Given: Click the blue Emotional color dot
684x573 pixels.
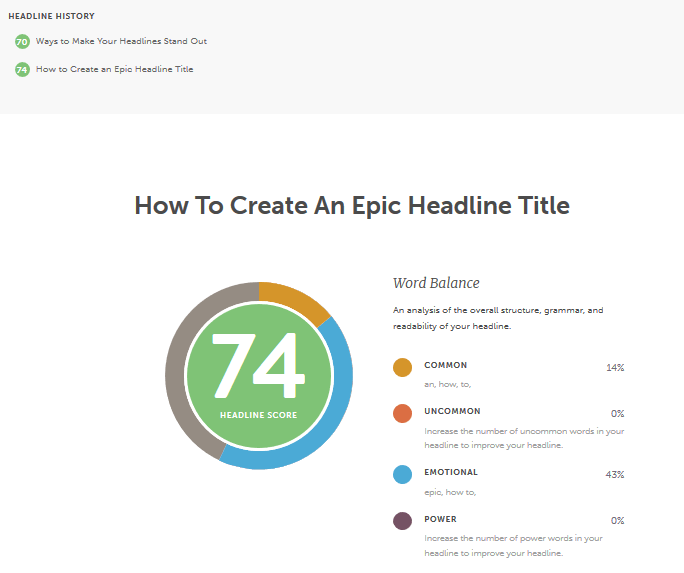Looking at the screenshot, I should coord(402,474).
